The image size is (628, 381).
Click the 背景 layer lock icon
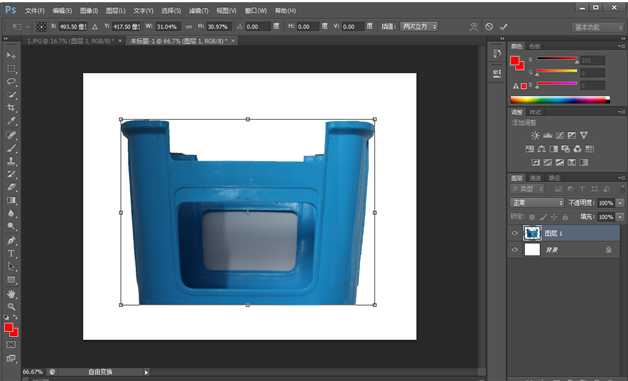pyautogui.click(x=608, y=250)
